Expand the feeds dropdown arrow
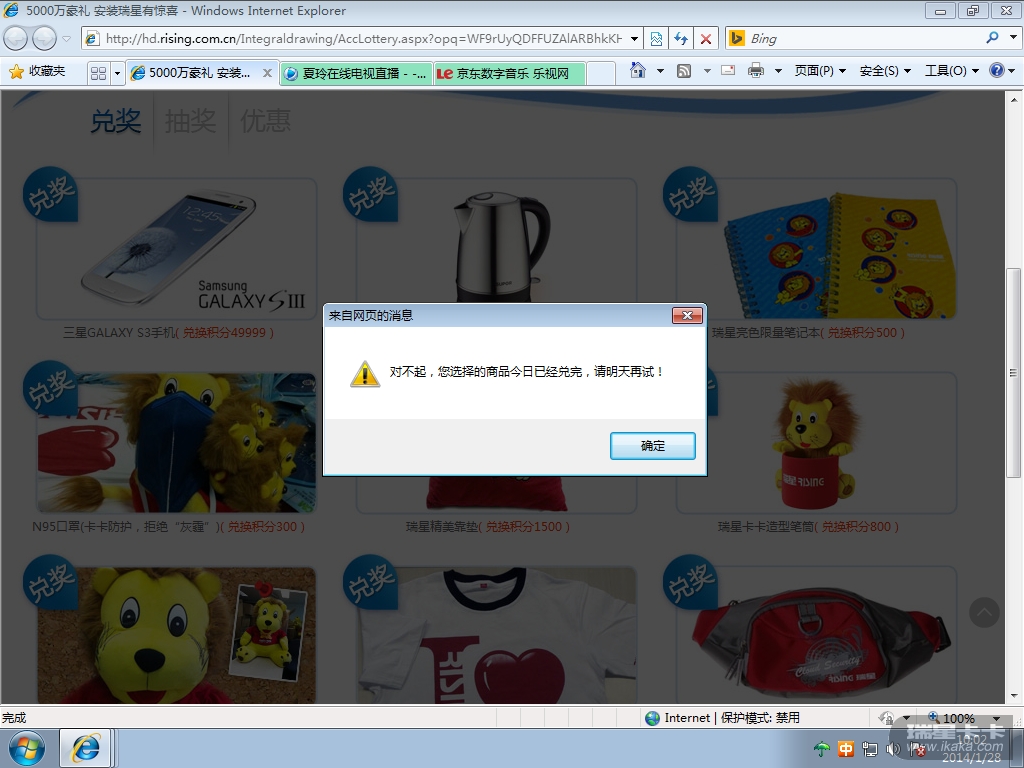This screenshot has width=1024, height=768. pyautogui.click(x=707, y=71)
